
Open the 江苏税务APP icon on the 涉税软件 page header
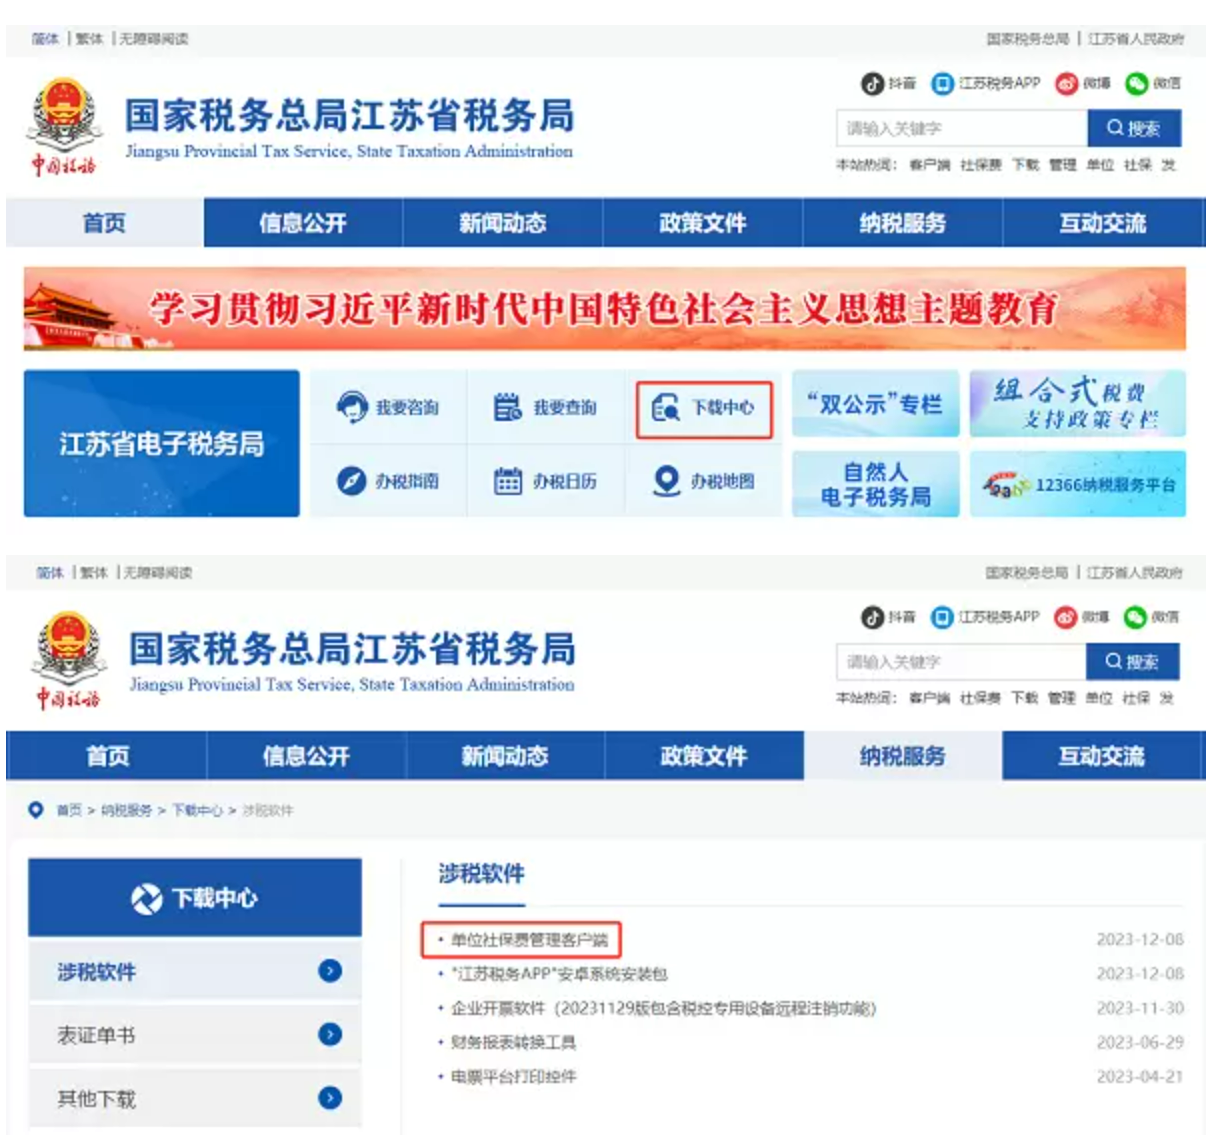(942, 617)
